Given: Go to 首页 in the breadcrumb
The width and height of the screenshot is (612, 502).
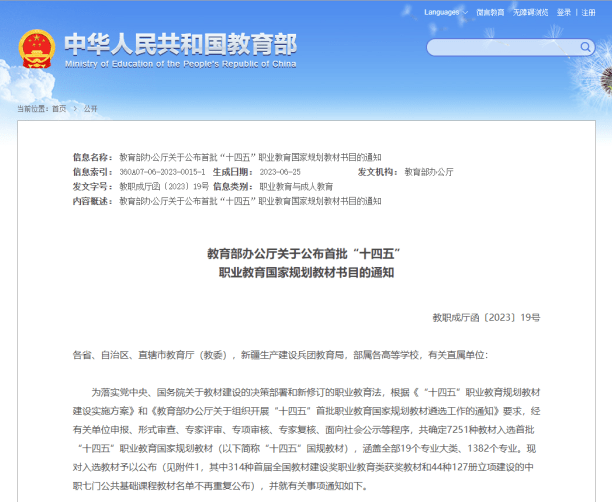Looking at the screenshot, I should tap(59, 109).
